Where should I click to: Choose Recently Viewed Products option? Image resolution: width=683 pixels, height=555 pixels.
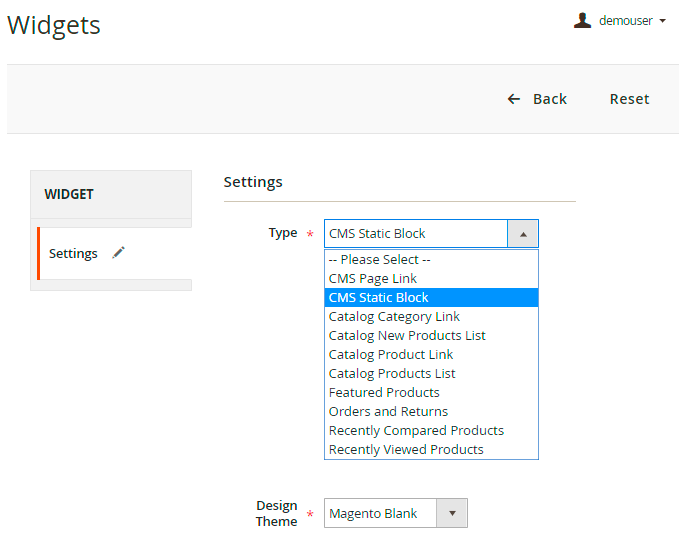point(431,450)
